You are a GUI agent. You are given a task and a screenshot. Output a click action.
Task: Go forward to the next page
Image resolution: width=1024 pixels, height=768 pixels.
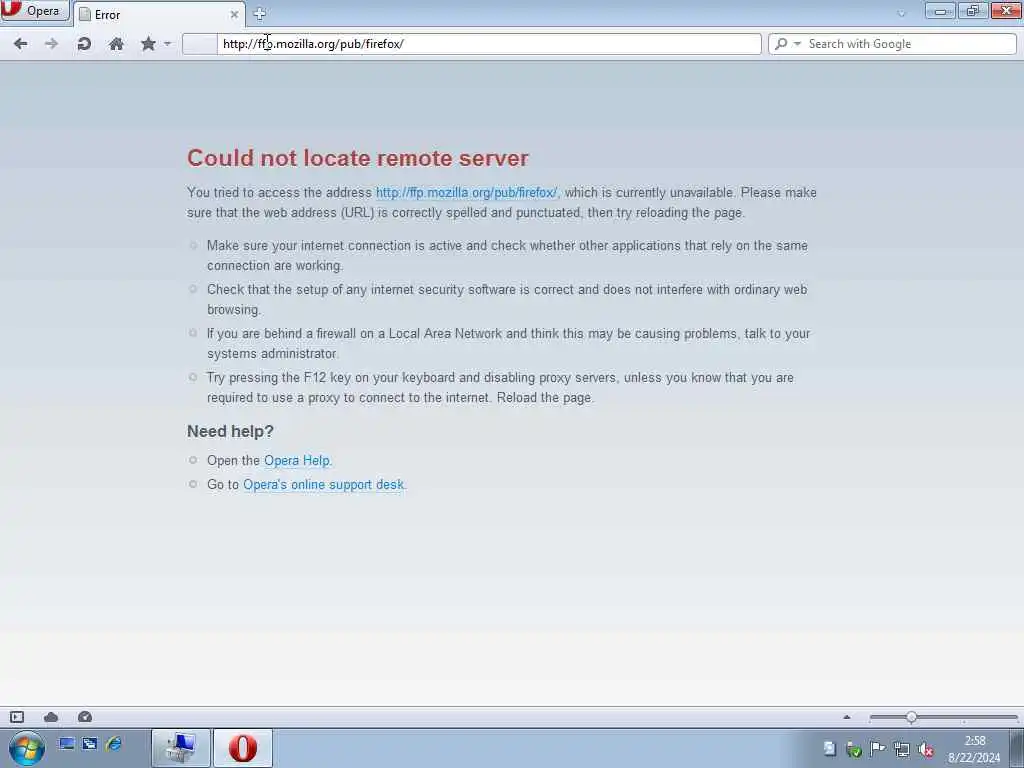pos(52,44)
